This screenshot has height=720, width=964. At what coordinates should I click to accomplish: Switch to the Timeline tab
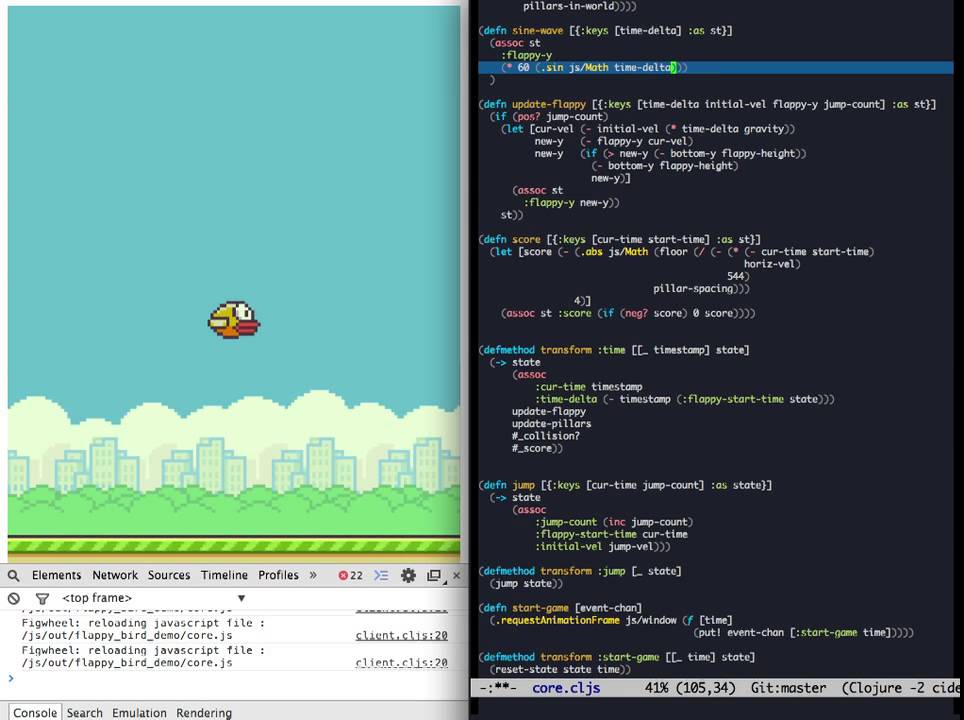tap(224, 575)
